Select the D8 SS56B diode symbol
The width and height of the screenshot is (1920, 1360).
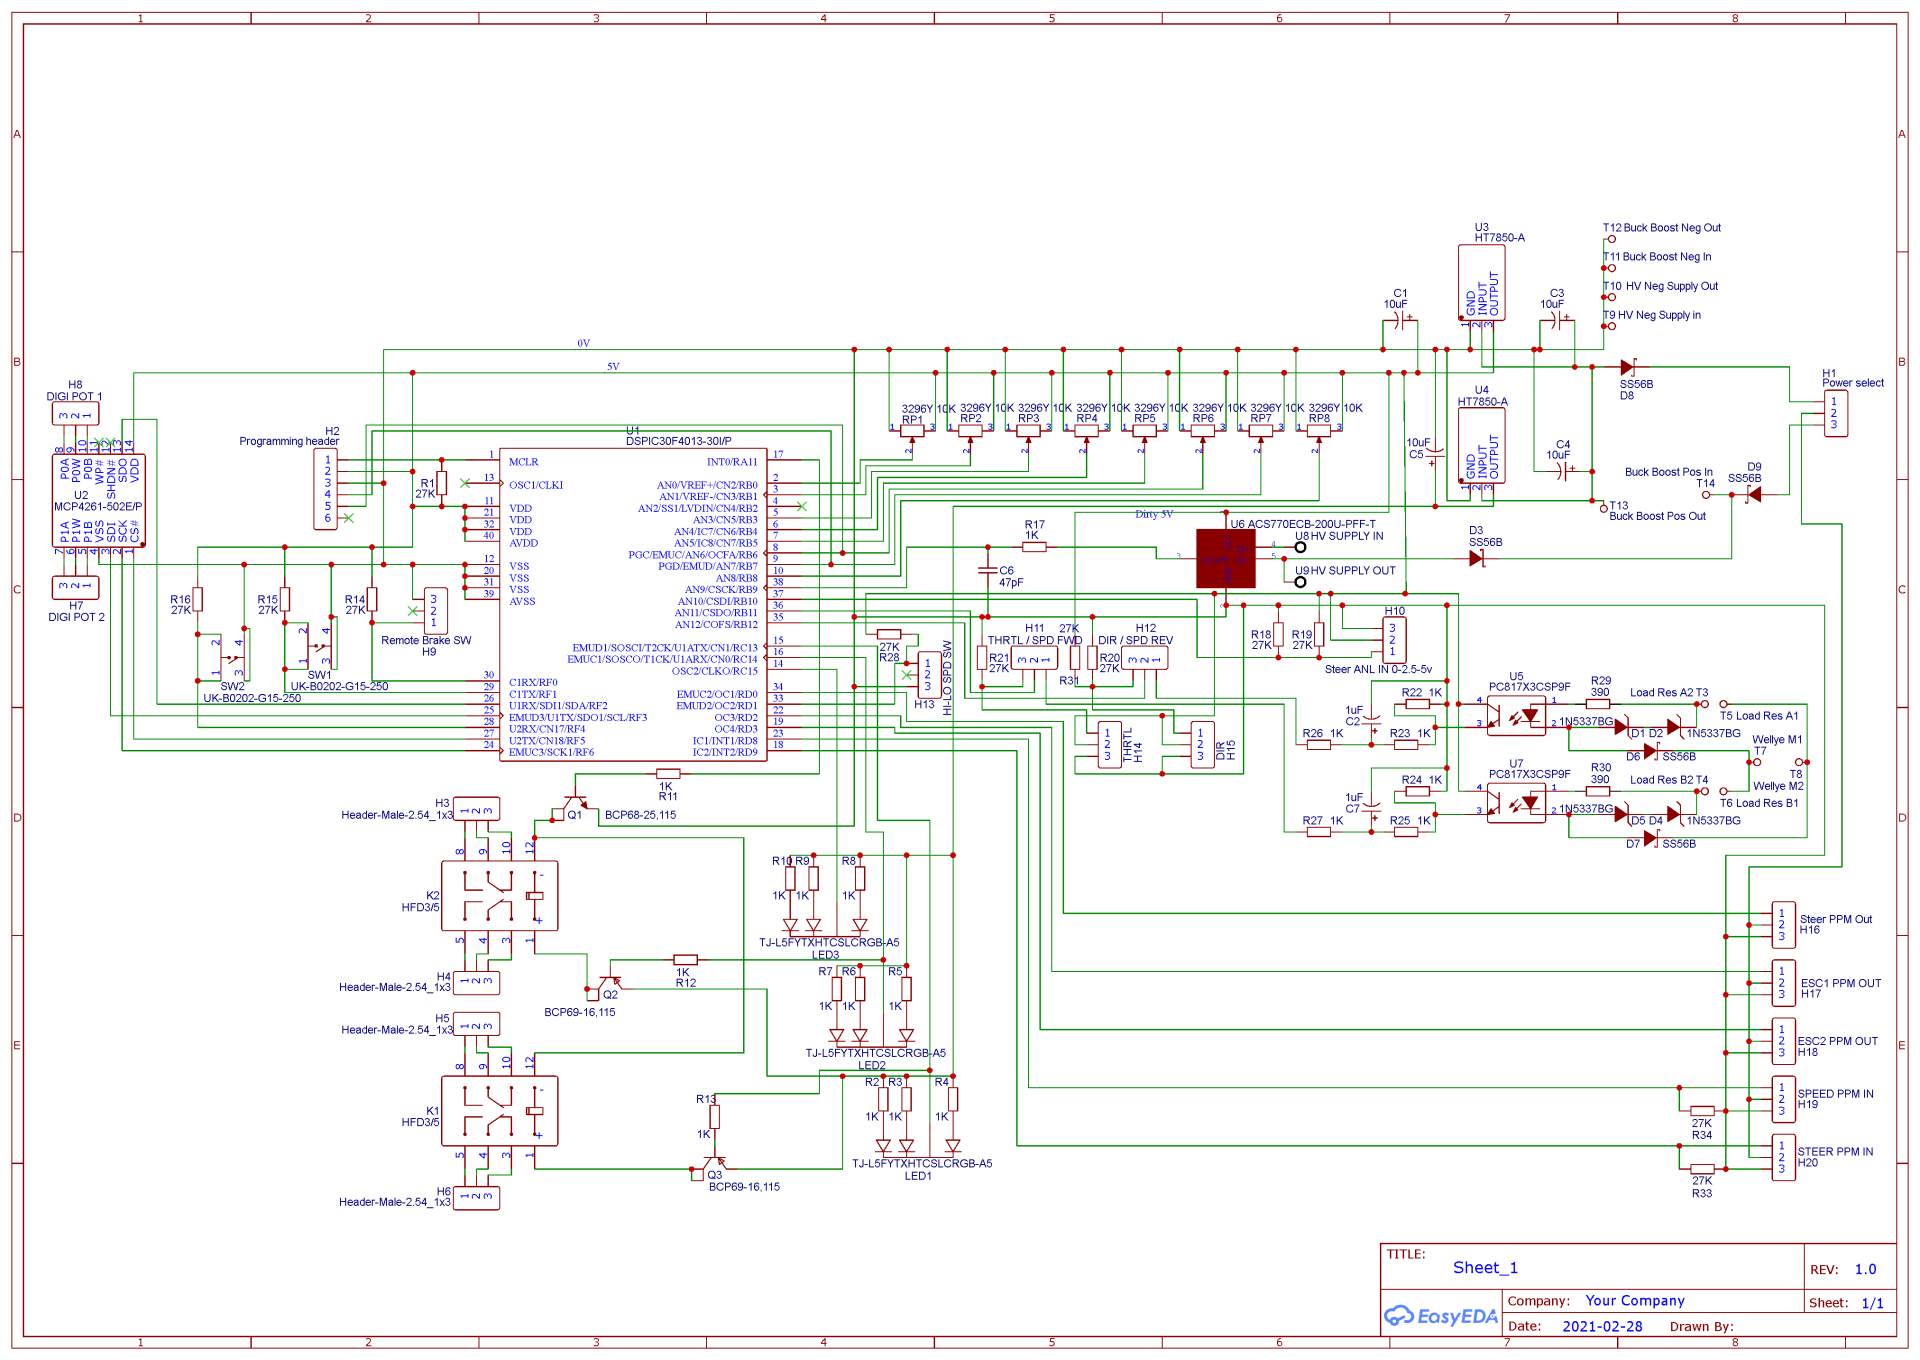point(1627,367)
